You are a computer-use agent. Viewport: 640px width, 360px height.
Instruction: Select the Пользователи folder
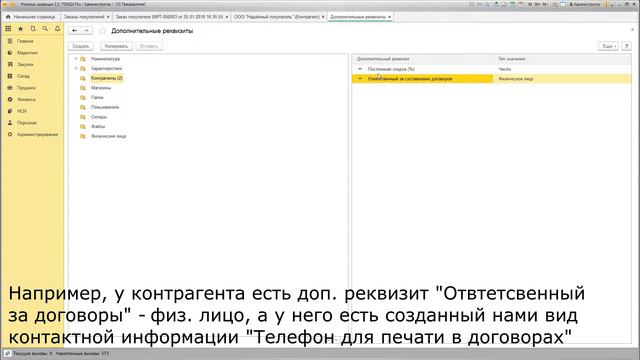(105, 107)
